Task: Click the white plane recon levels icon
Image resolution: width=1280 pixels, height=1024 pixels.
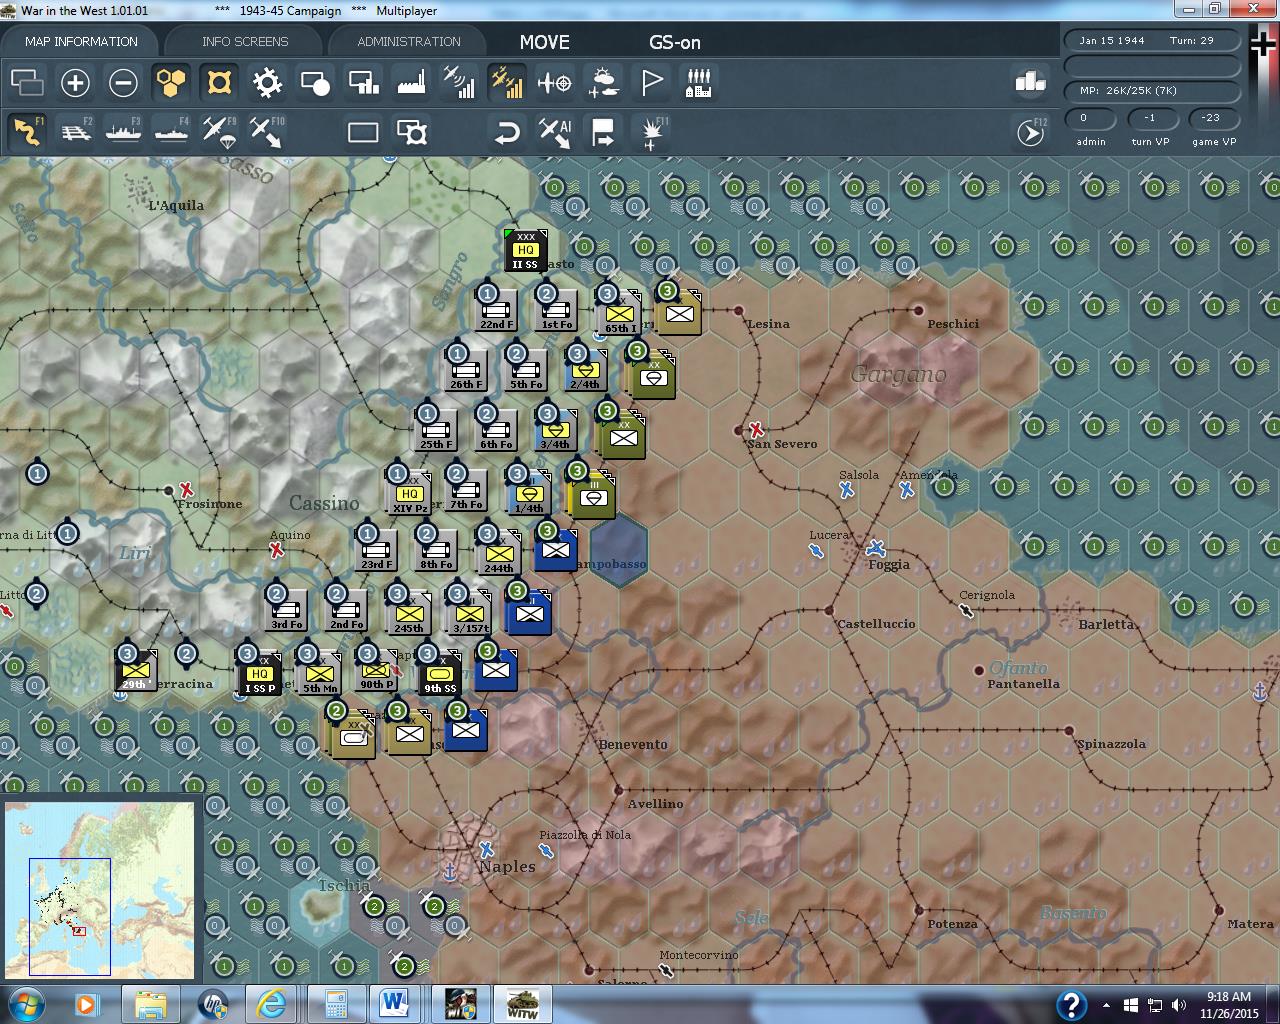Action: [459, 82]
